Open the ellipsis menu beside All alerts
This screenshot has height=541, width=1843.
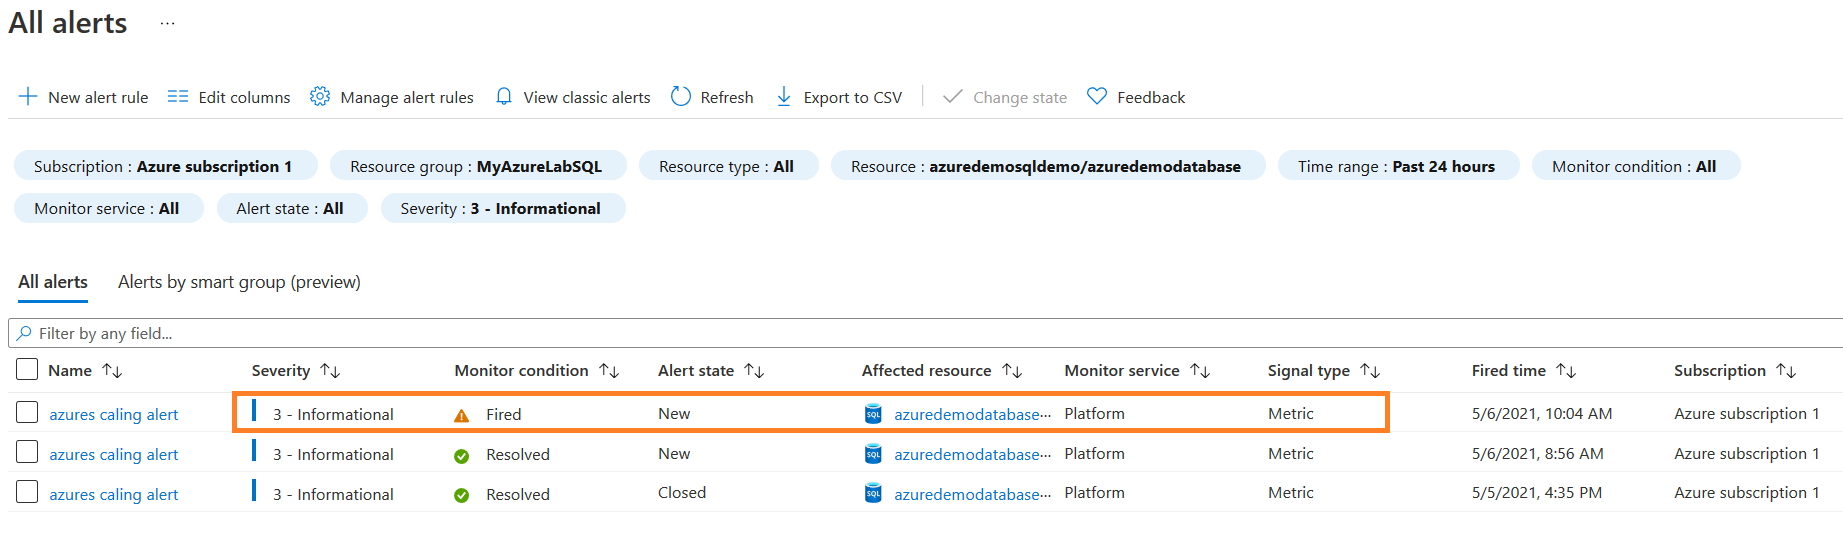[x=167, y=23]
